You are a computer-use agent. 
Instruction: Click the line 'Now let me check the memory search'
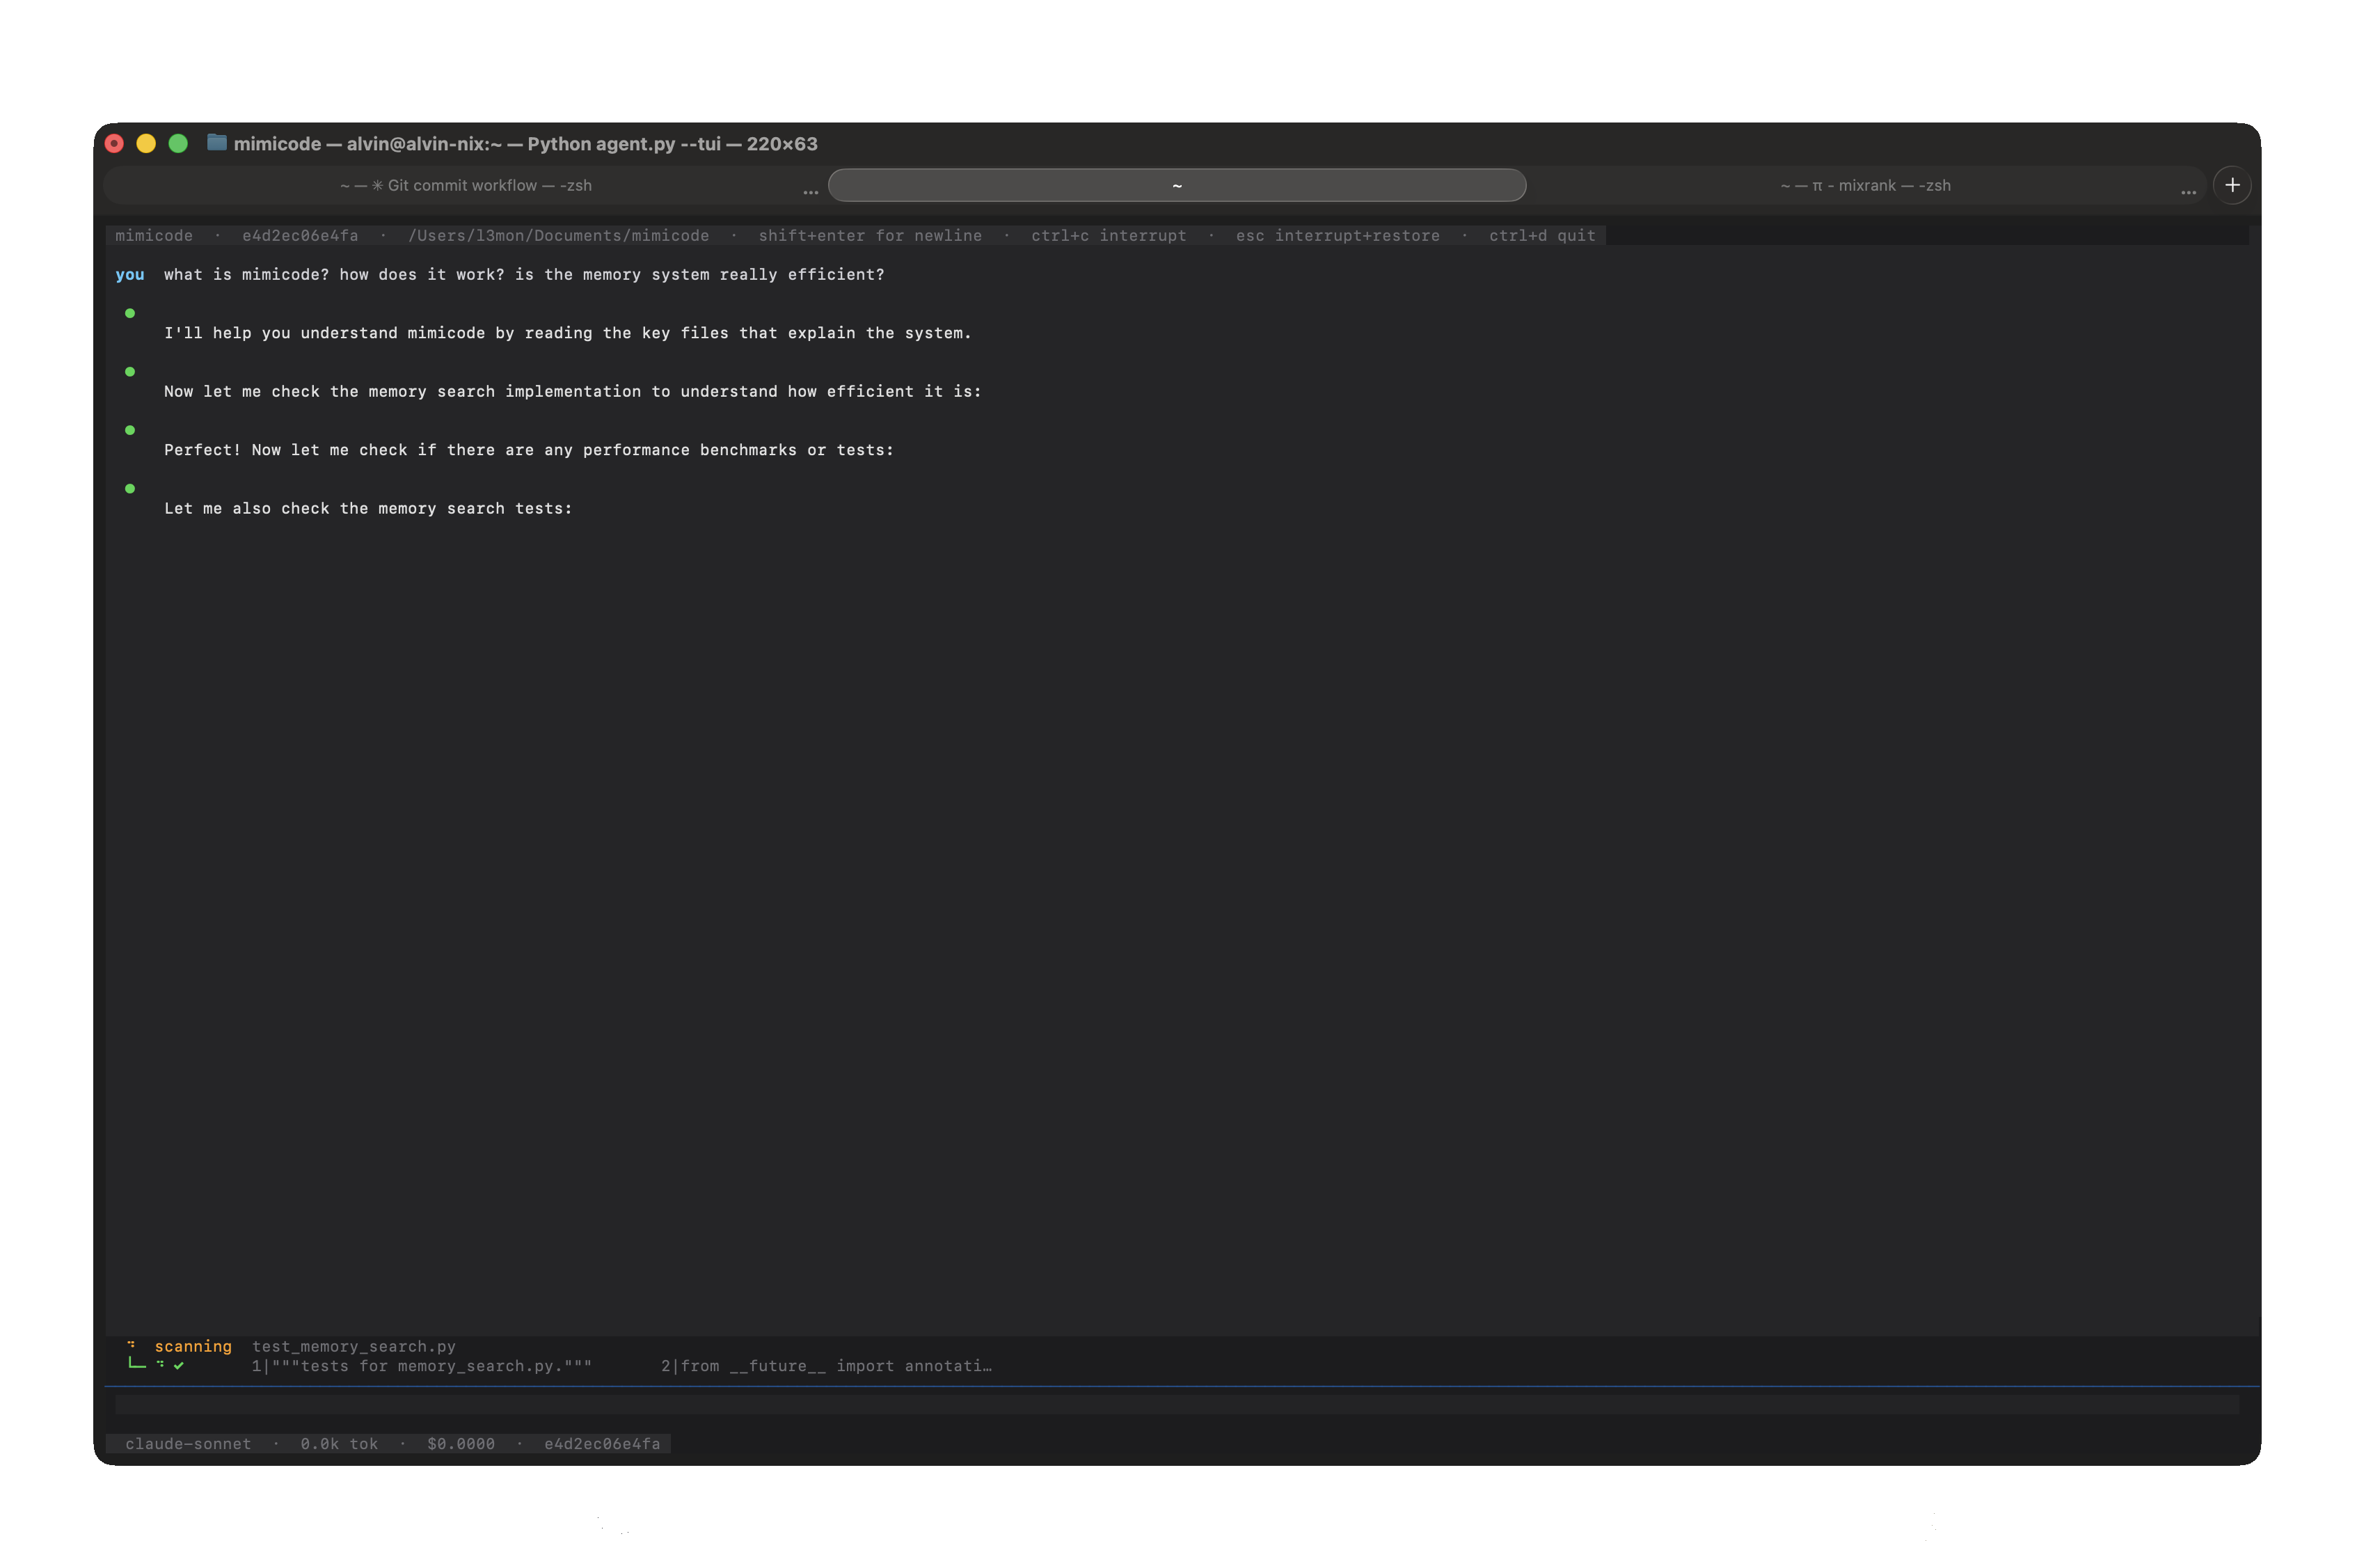572,391
